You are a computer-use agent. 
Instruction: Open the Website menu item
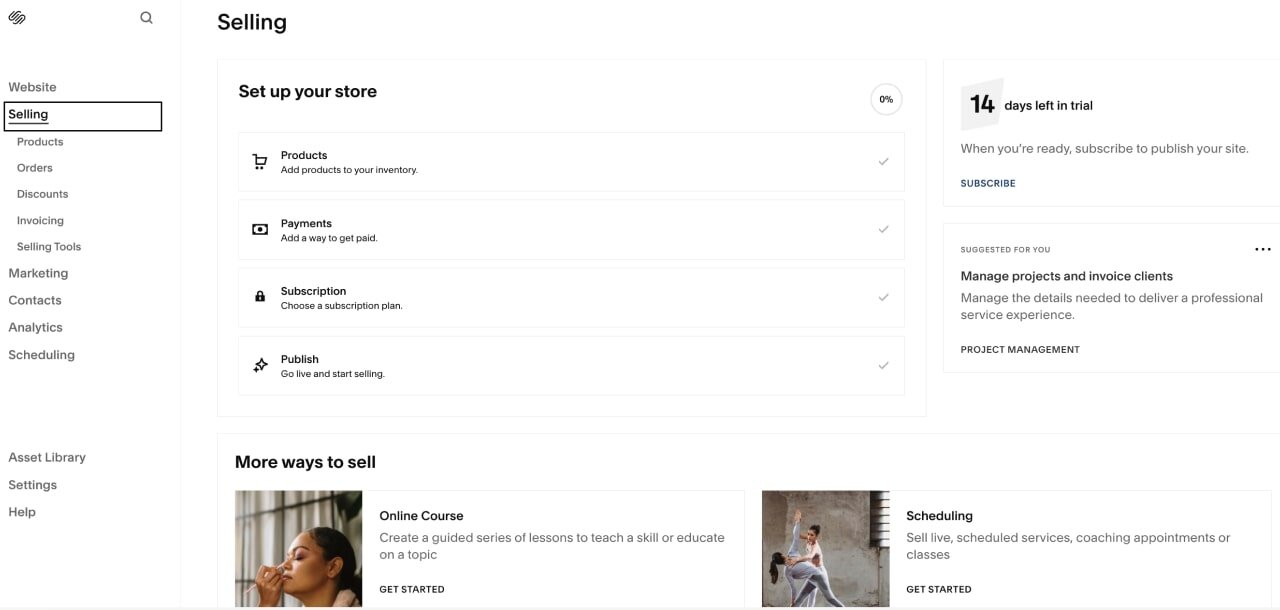(x=33, y=87)
